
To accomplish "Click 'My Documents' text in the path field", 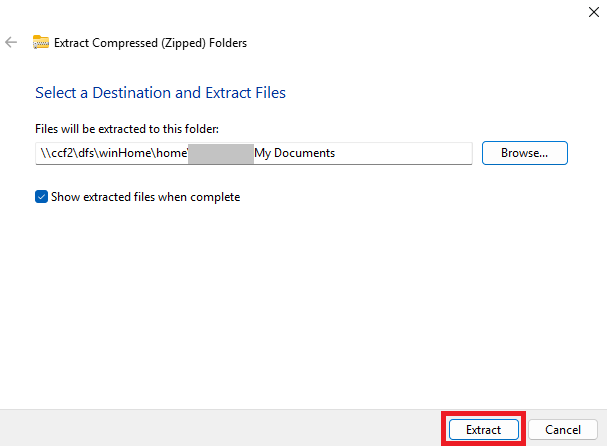I will pyautogui.click(x=294, y=153).
